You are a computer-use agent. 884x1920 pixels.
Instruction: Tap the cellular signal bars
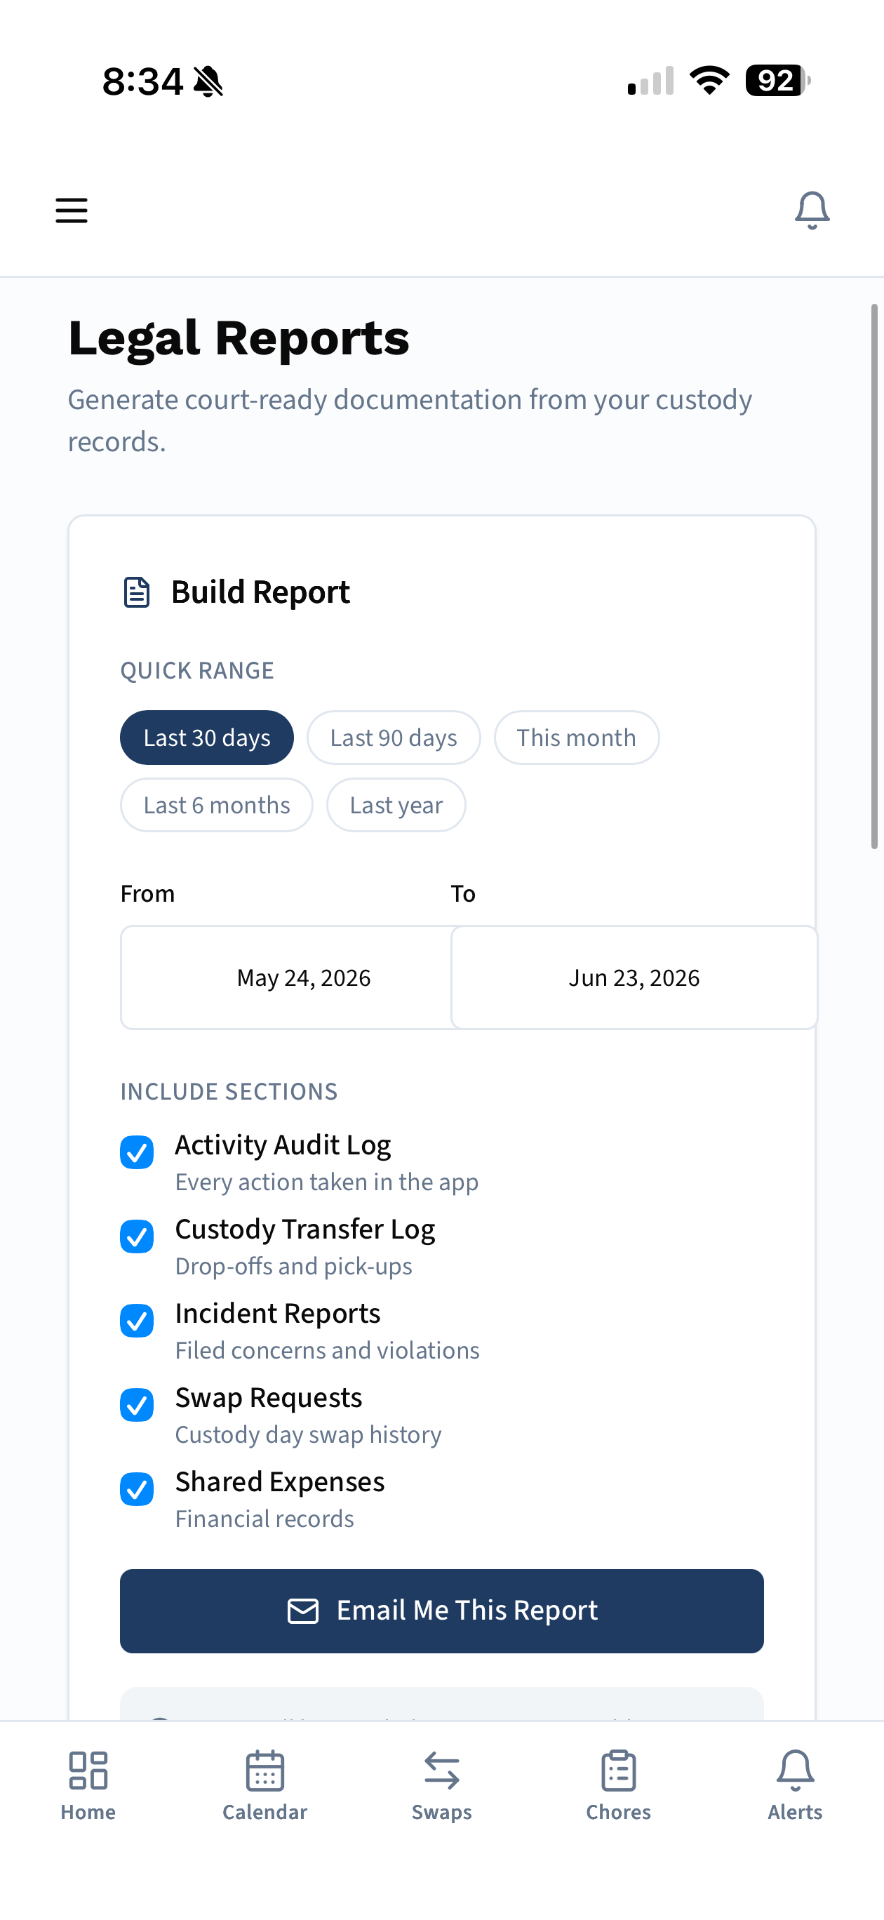tap(651, 81)
